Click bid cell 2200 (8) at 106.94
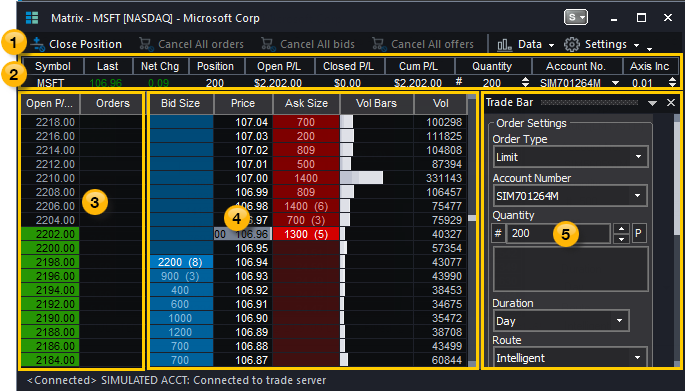 click(x=181, y=262)
